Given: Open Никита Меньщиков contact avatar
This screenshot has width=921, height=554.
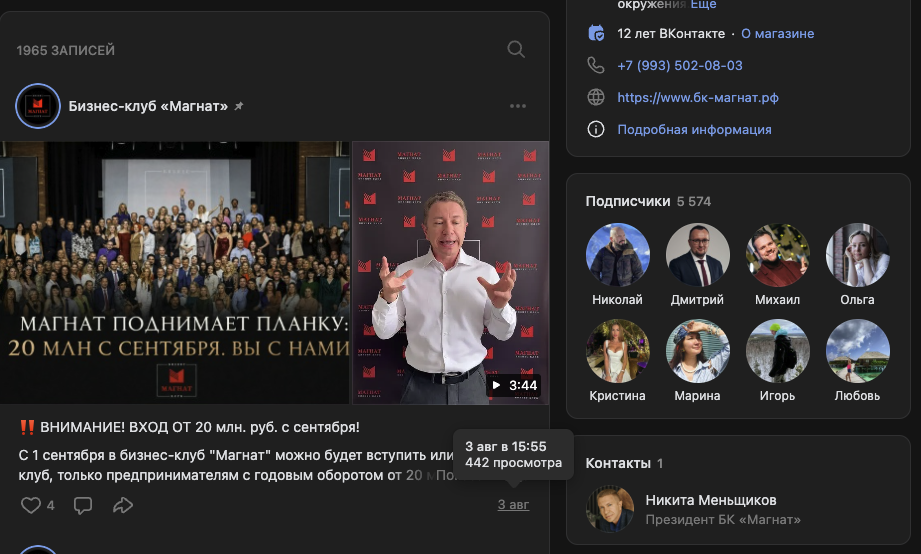Looking at the screenshot, I should click(610, 509).
